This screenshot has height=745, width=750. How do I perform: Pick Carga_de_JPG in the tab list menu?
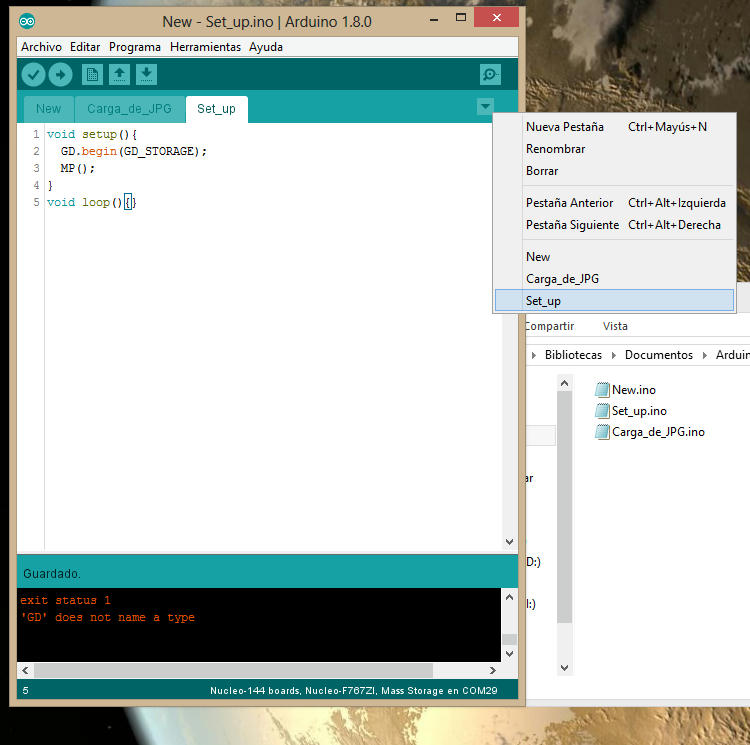coord(615,279)
